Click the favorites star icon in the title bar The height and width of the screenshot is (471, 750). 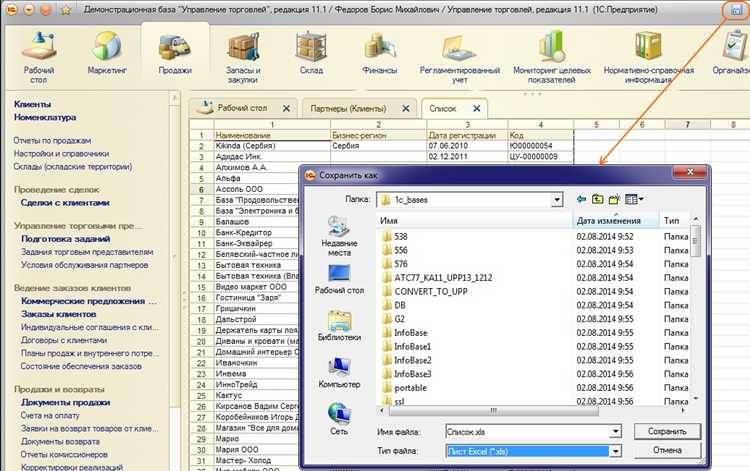[66, 9]
